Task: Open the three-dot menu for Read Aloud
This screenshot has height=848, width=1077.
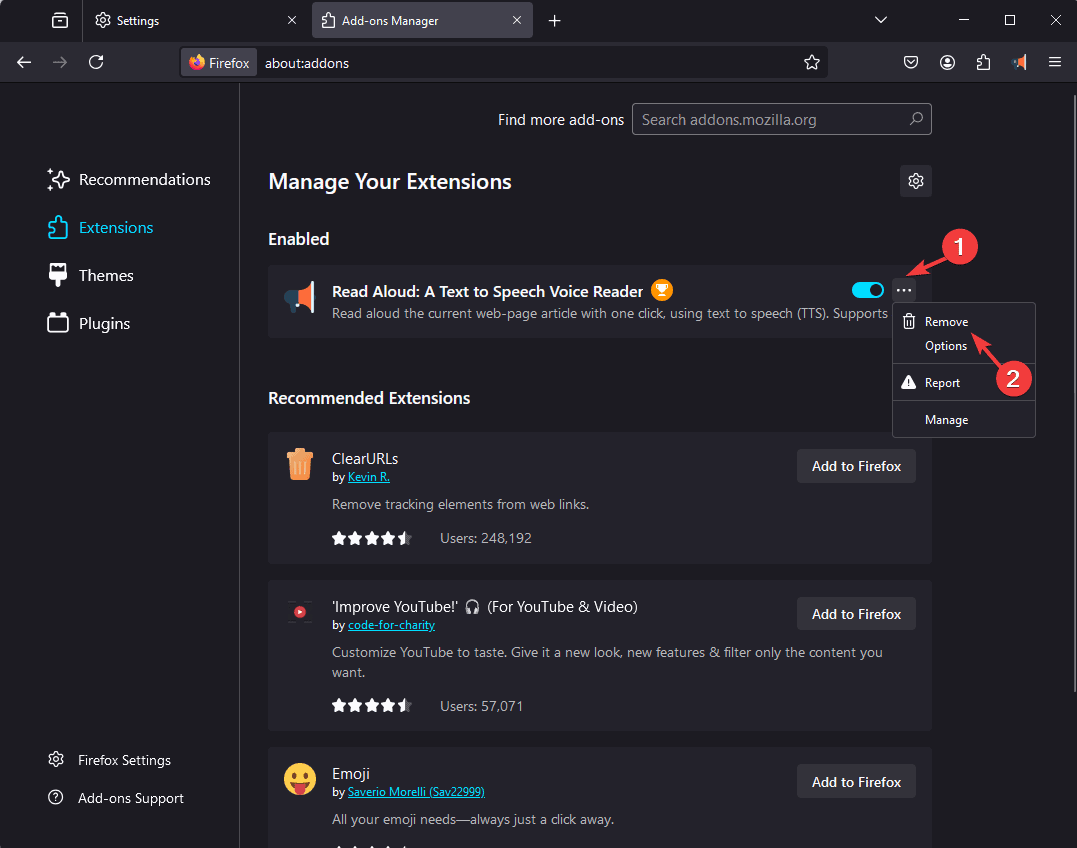Action: click(904, 290)
